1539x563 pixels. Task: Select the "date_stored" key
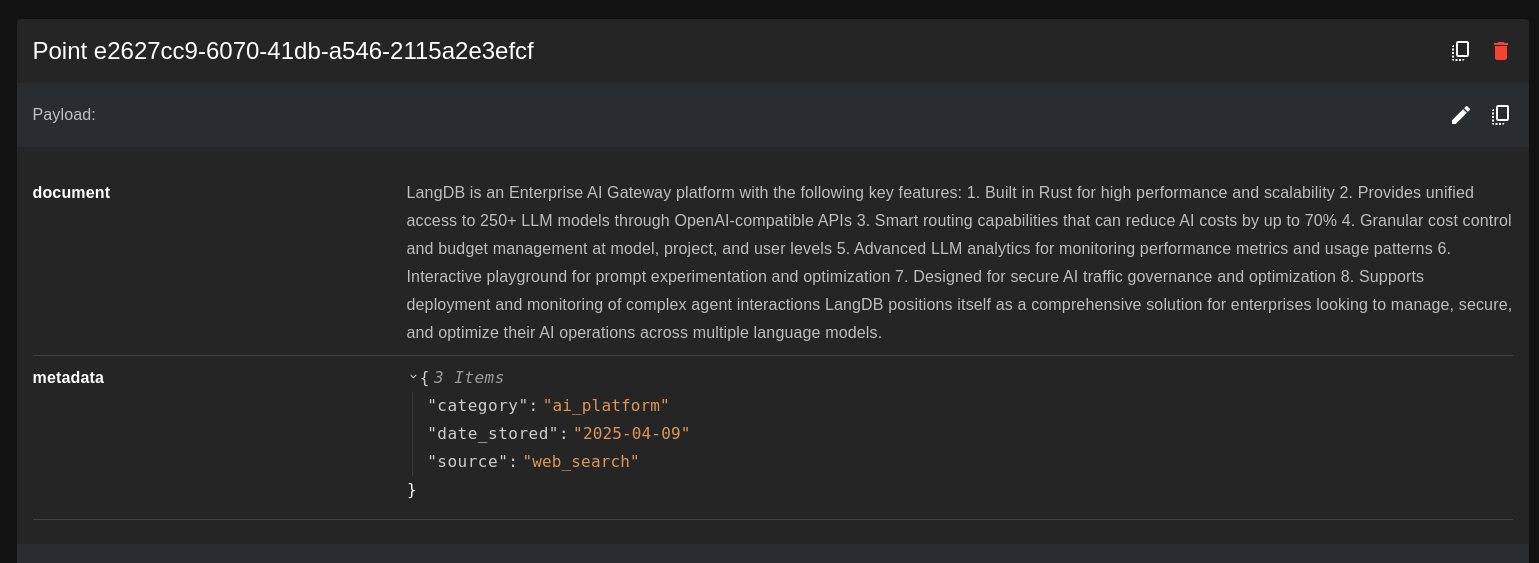(x=491, y=434)
